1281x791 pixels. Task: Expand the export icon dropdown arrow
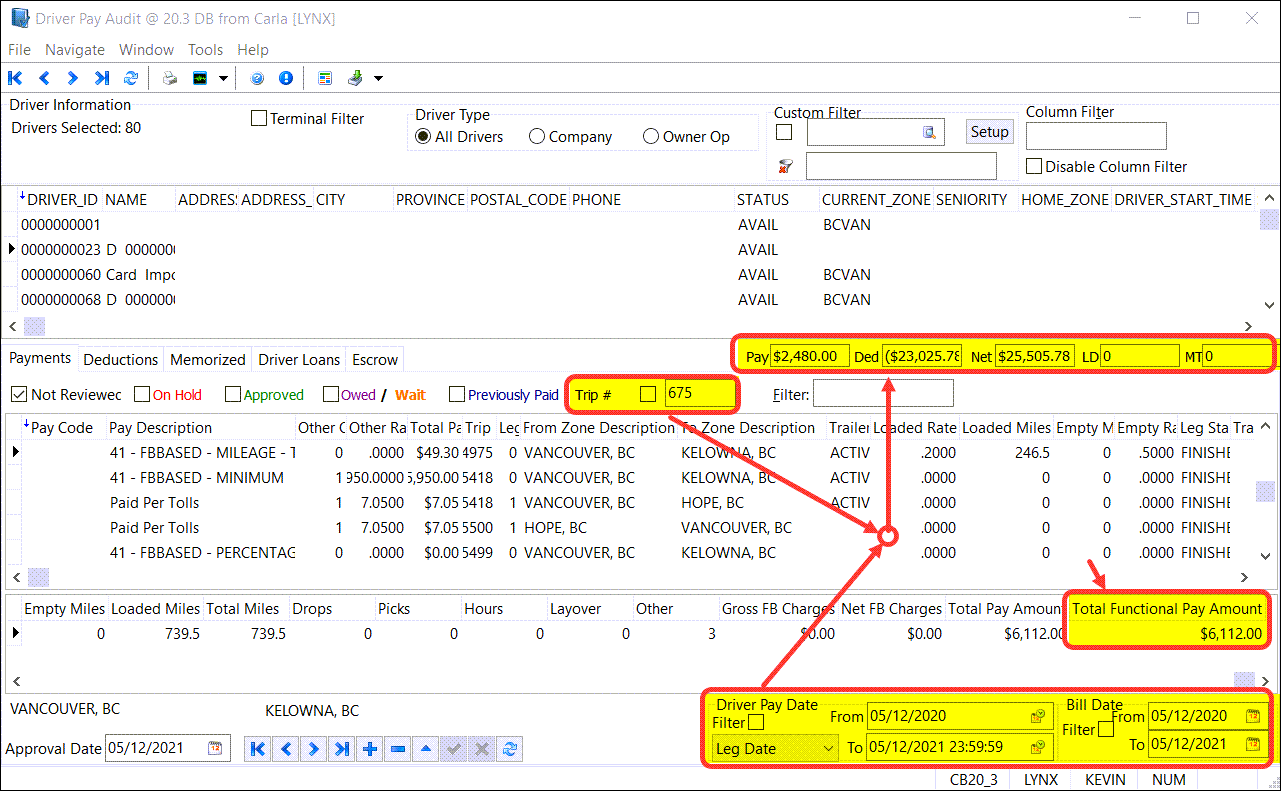[378, 78]
